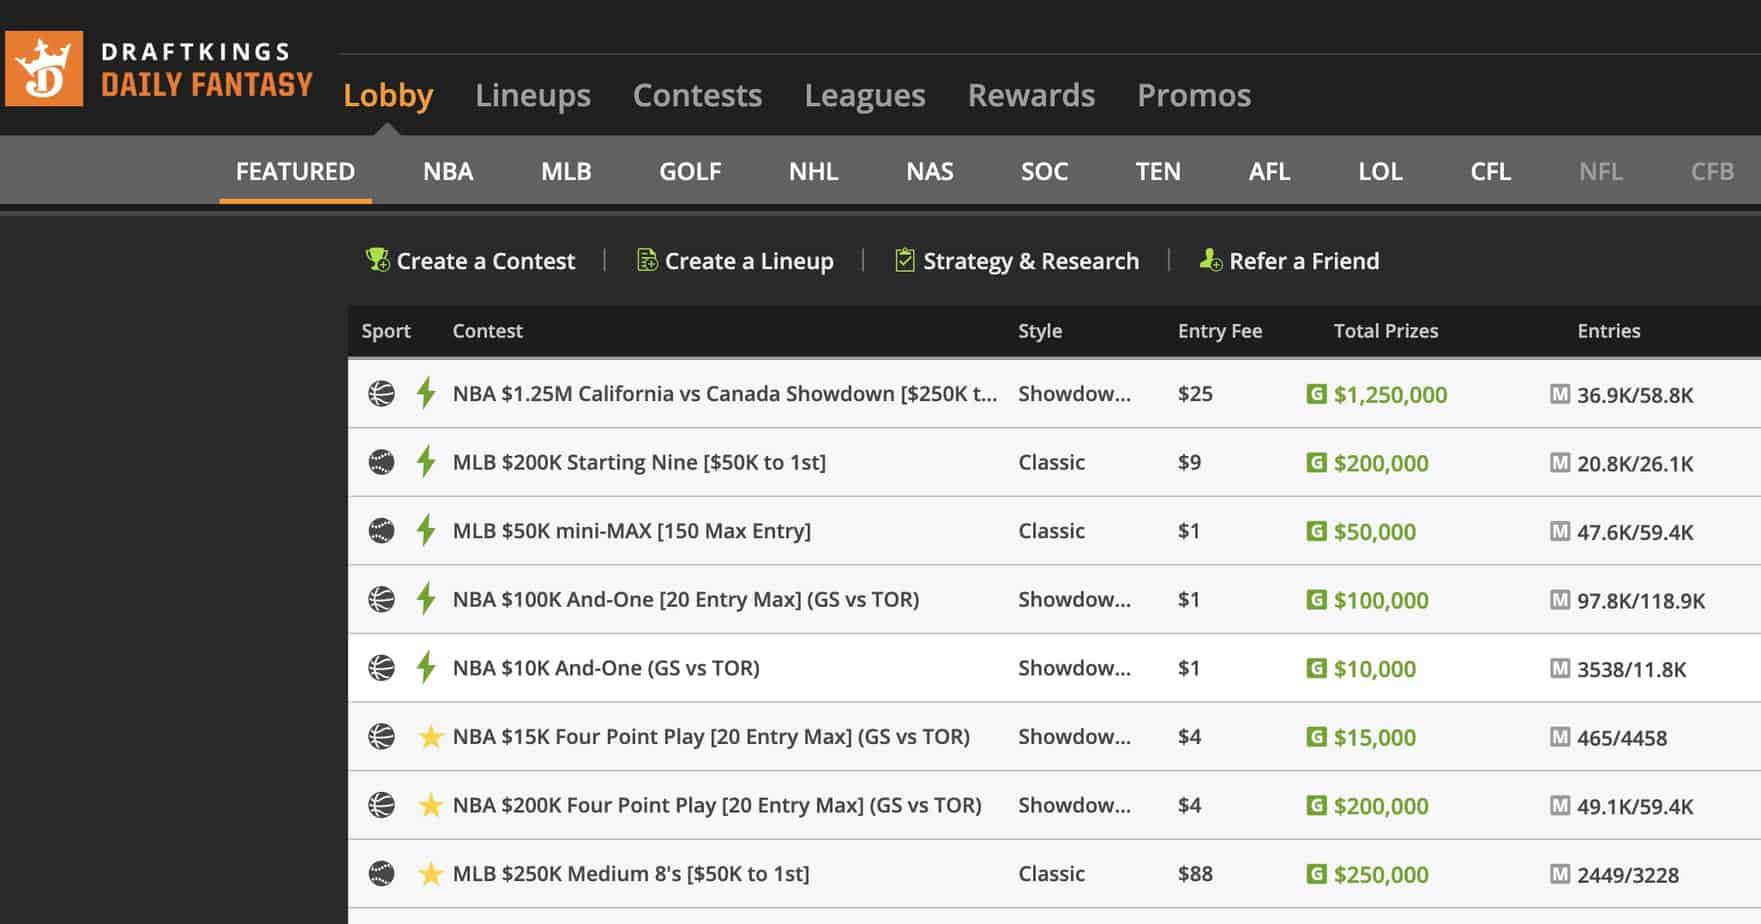Click baseball icon in the MLB $250K Medium 8's row

click(381, 874)
